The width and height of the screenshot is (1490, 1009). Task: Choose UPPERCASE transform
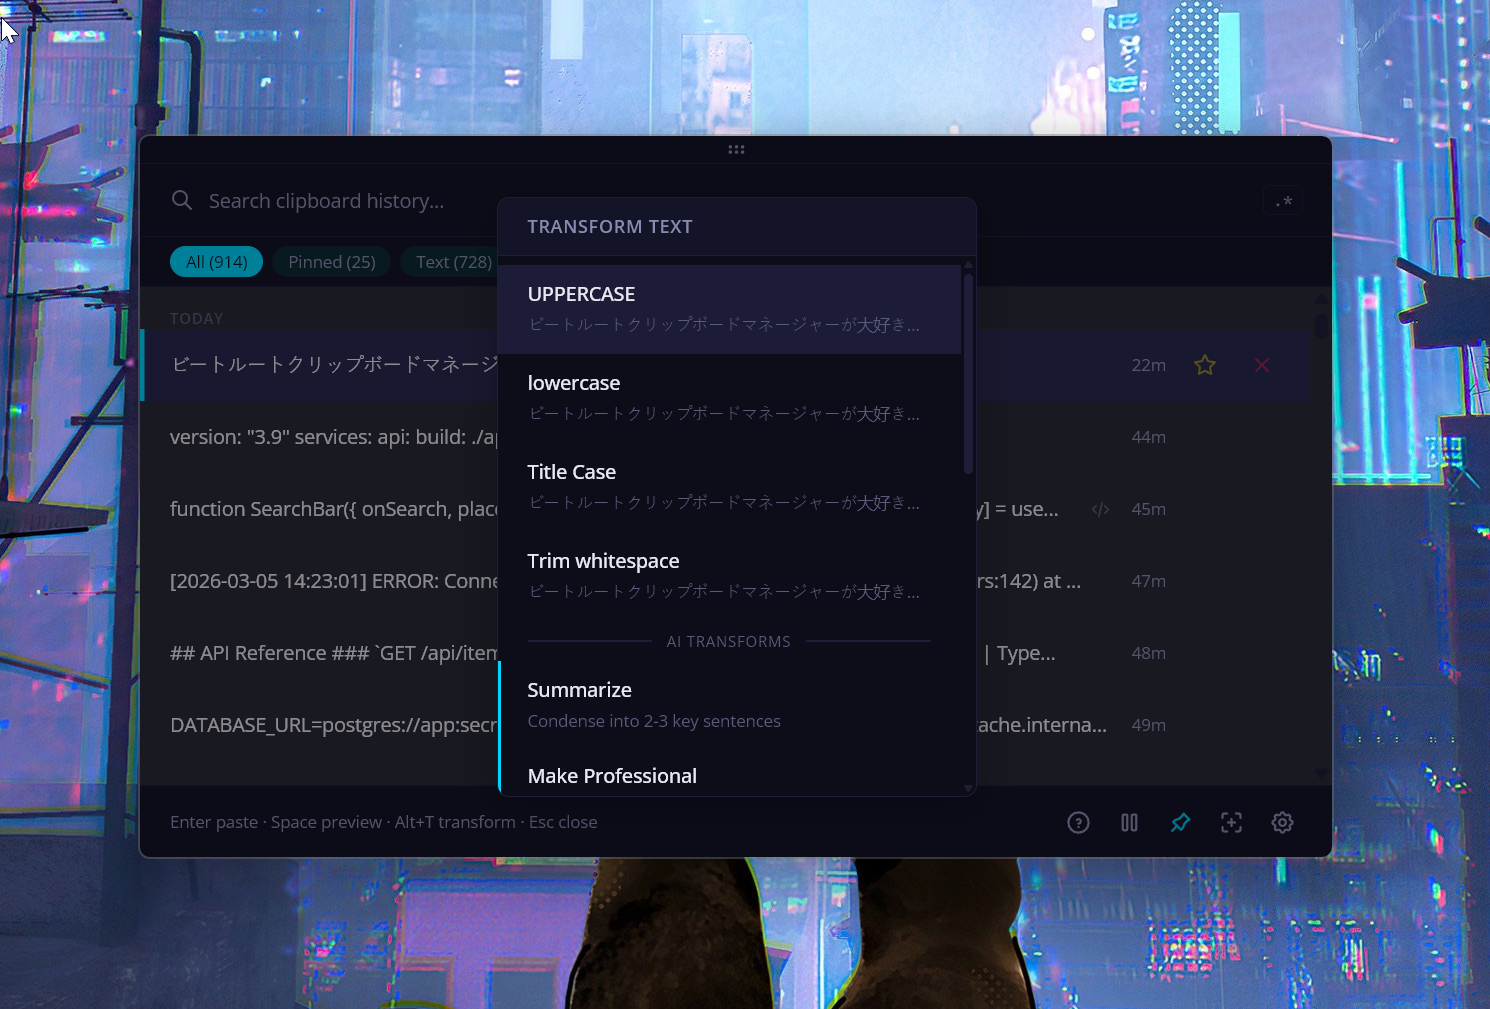click(729, 309)
